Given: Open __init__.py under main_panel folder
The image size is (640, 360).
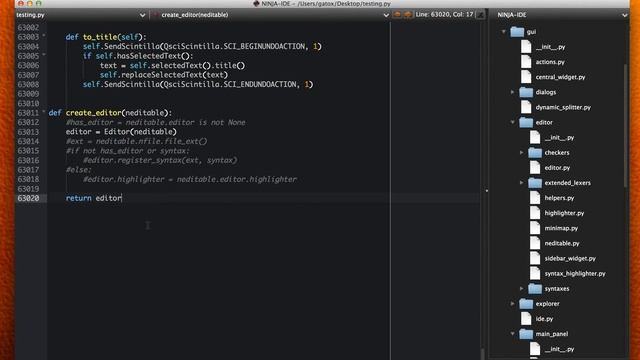Looking at the screenshot, I should (x=559, y=349).
